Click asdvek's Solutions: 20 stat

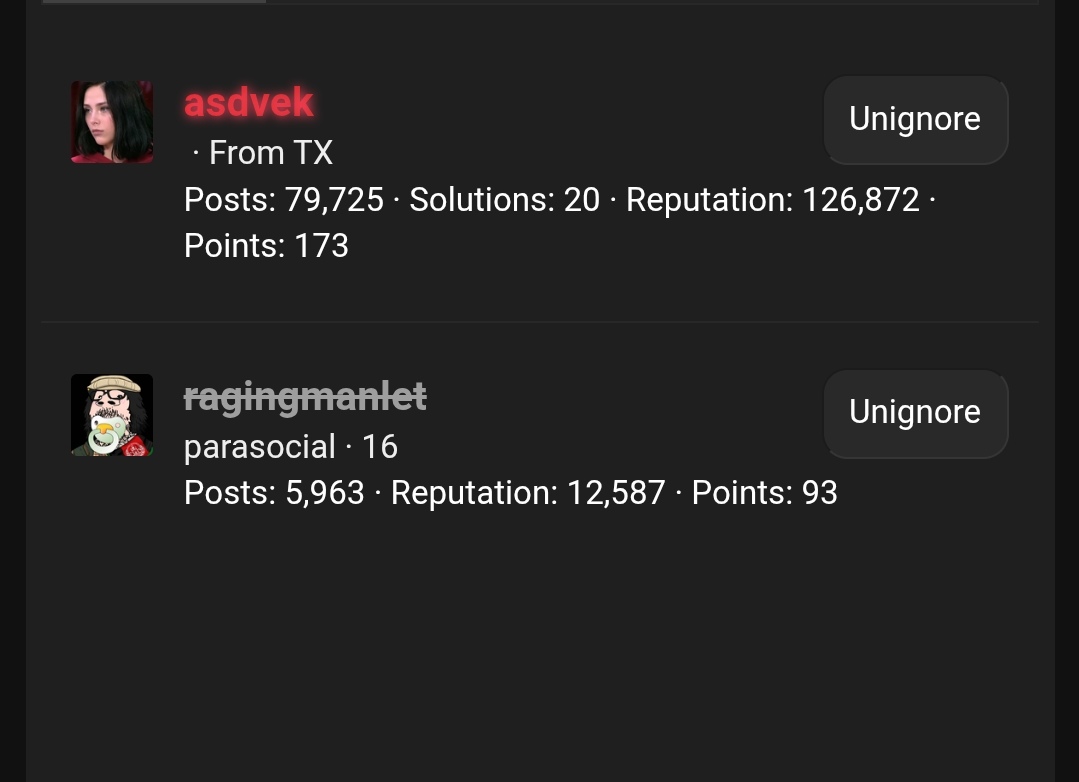point(504,199)
